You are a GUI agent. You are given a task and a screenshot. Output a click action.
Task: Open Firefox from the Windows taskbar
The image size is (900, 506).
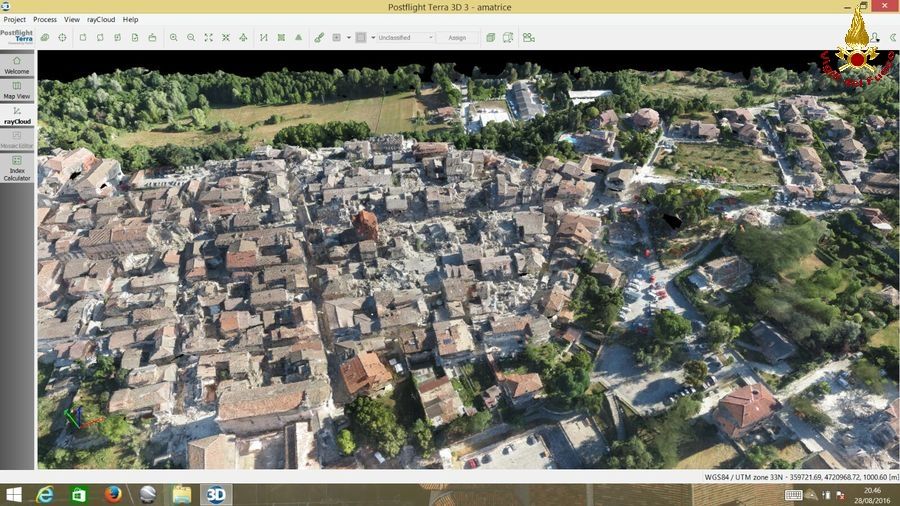(x=113, y=494)
